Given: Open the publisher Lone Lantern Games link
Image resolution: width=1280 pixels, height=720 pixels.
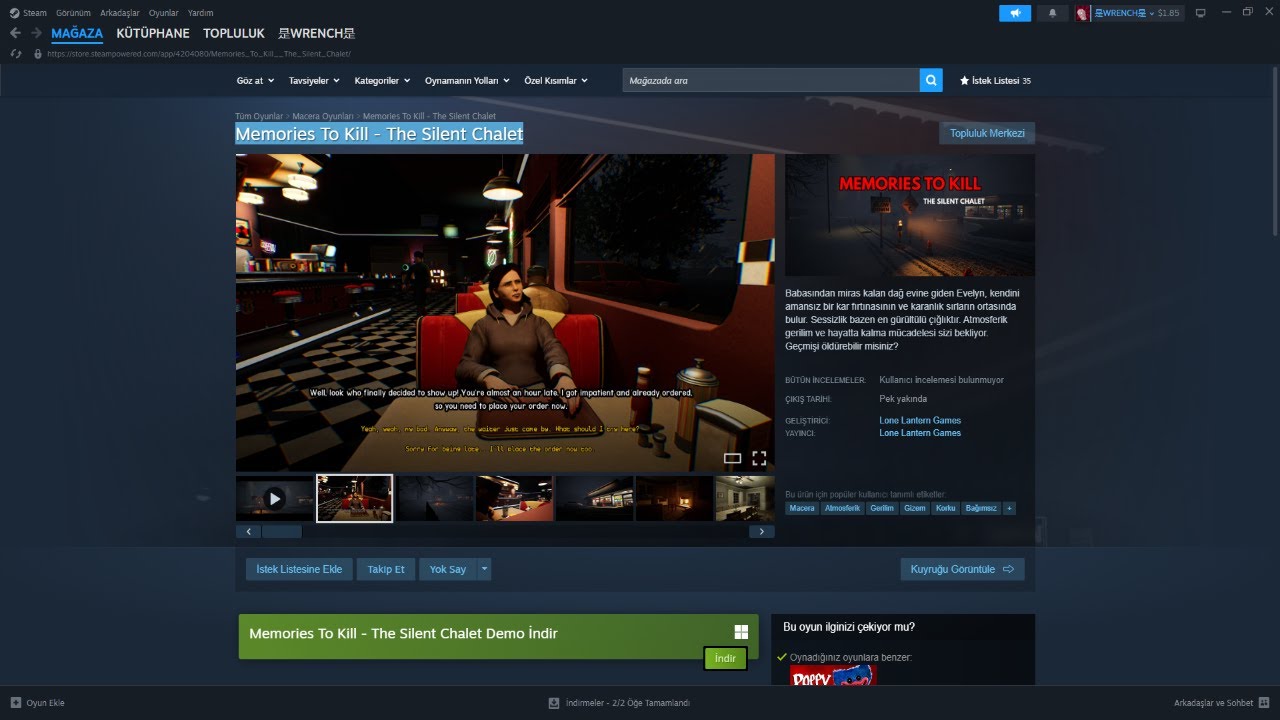Looking at the screenshot, I should click(x=920, y=433).
